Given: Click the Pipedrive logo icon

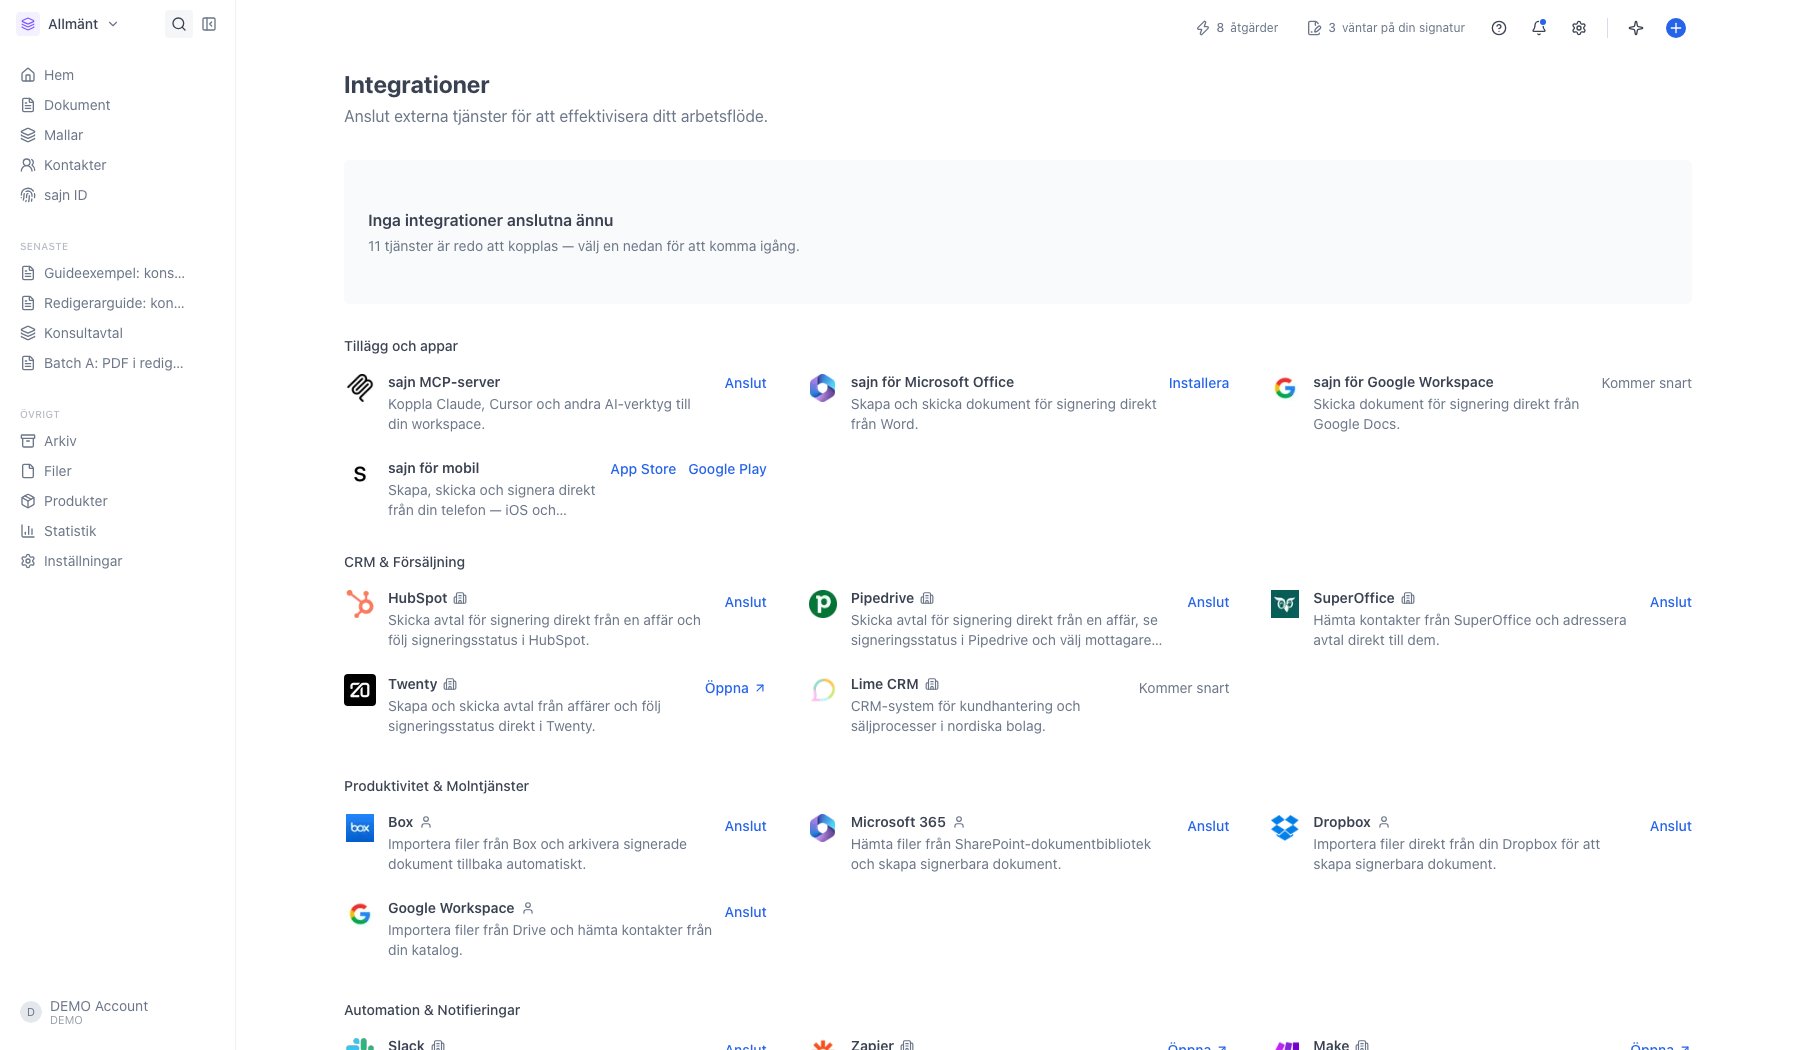Looking at the screenshot, I should [823, 604].
